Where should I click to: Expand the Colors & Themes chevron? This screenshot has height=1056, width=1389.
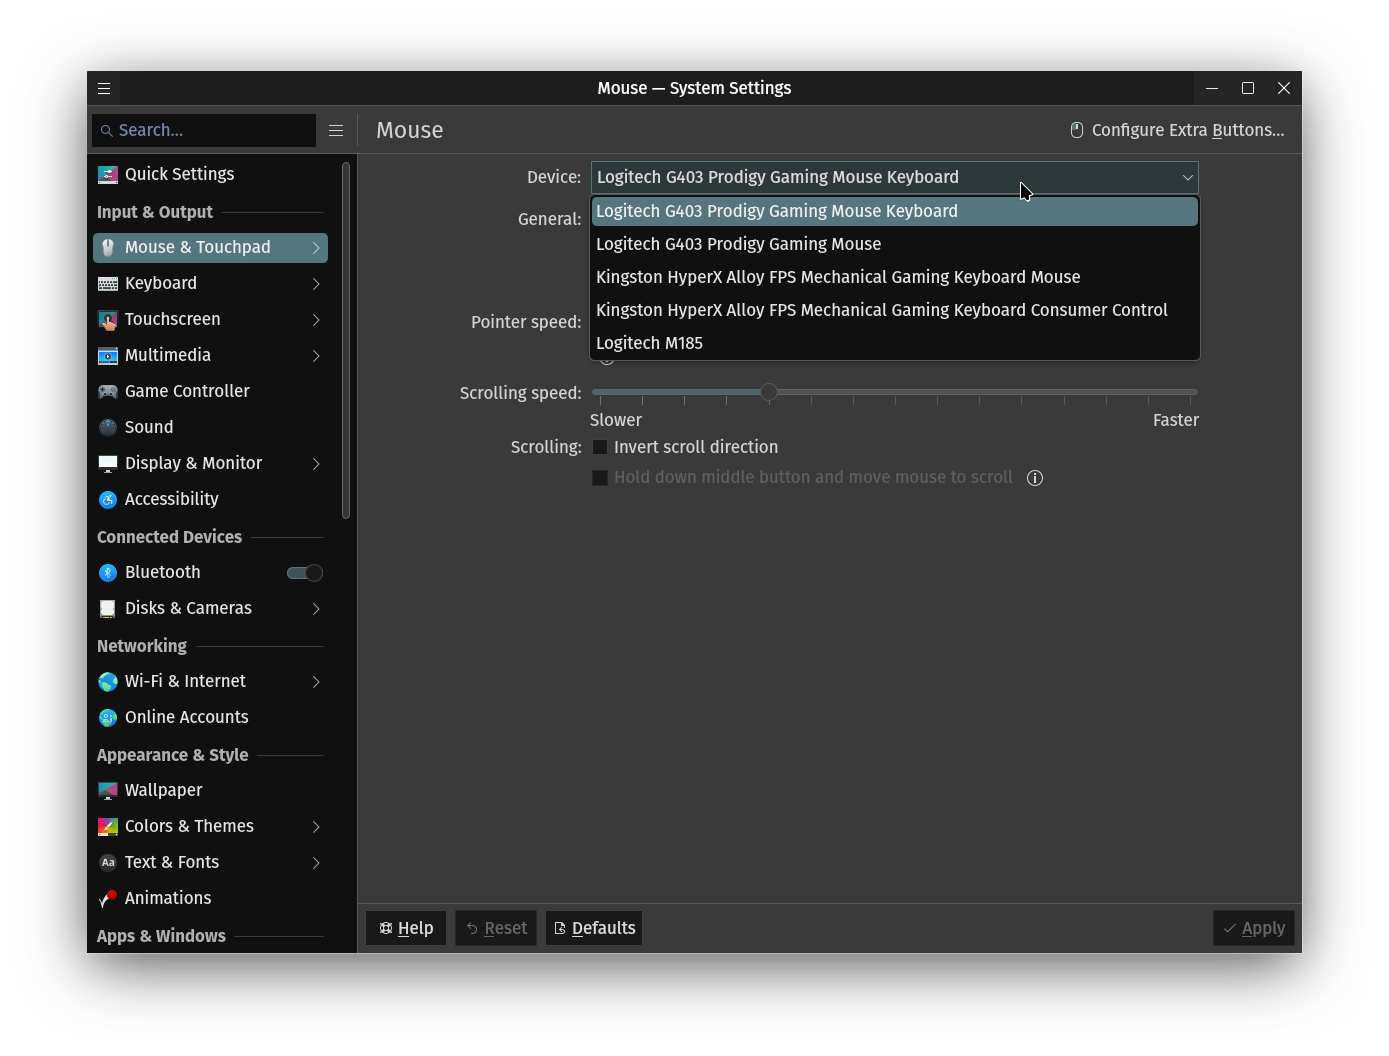point(316,827)
